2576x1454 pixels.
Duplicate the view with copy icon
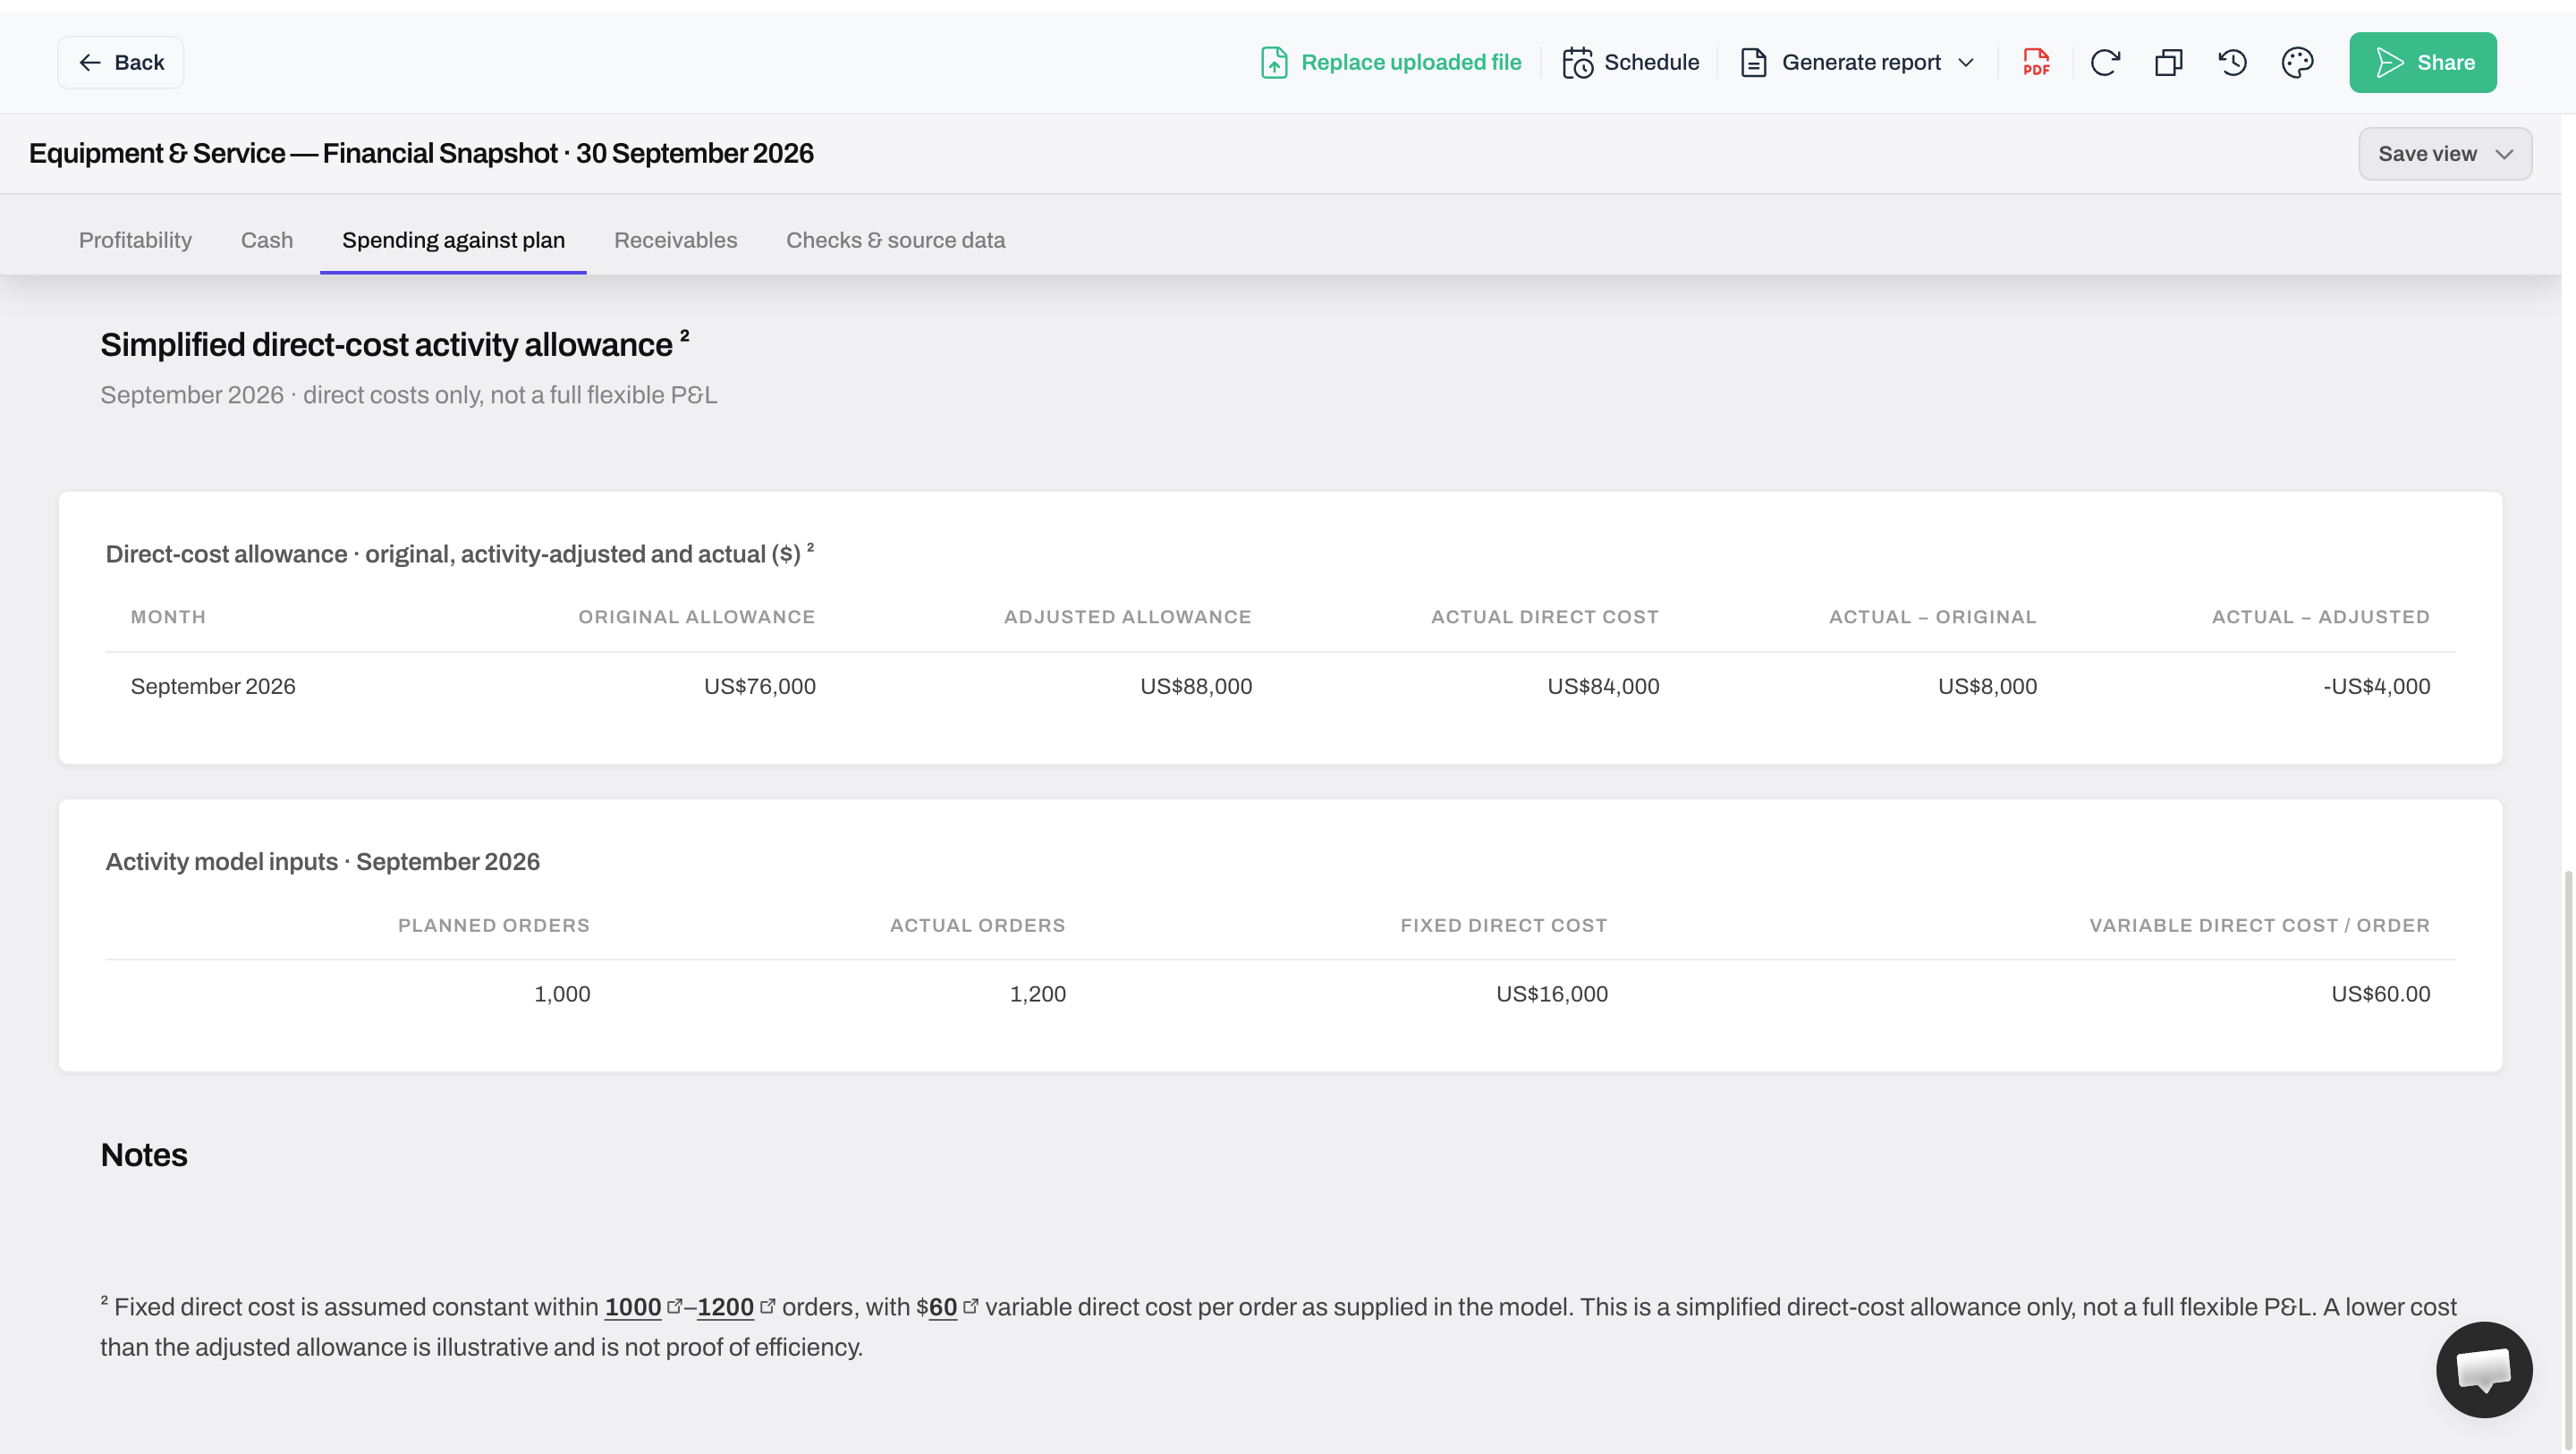pos(2168,62)
